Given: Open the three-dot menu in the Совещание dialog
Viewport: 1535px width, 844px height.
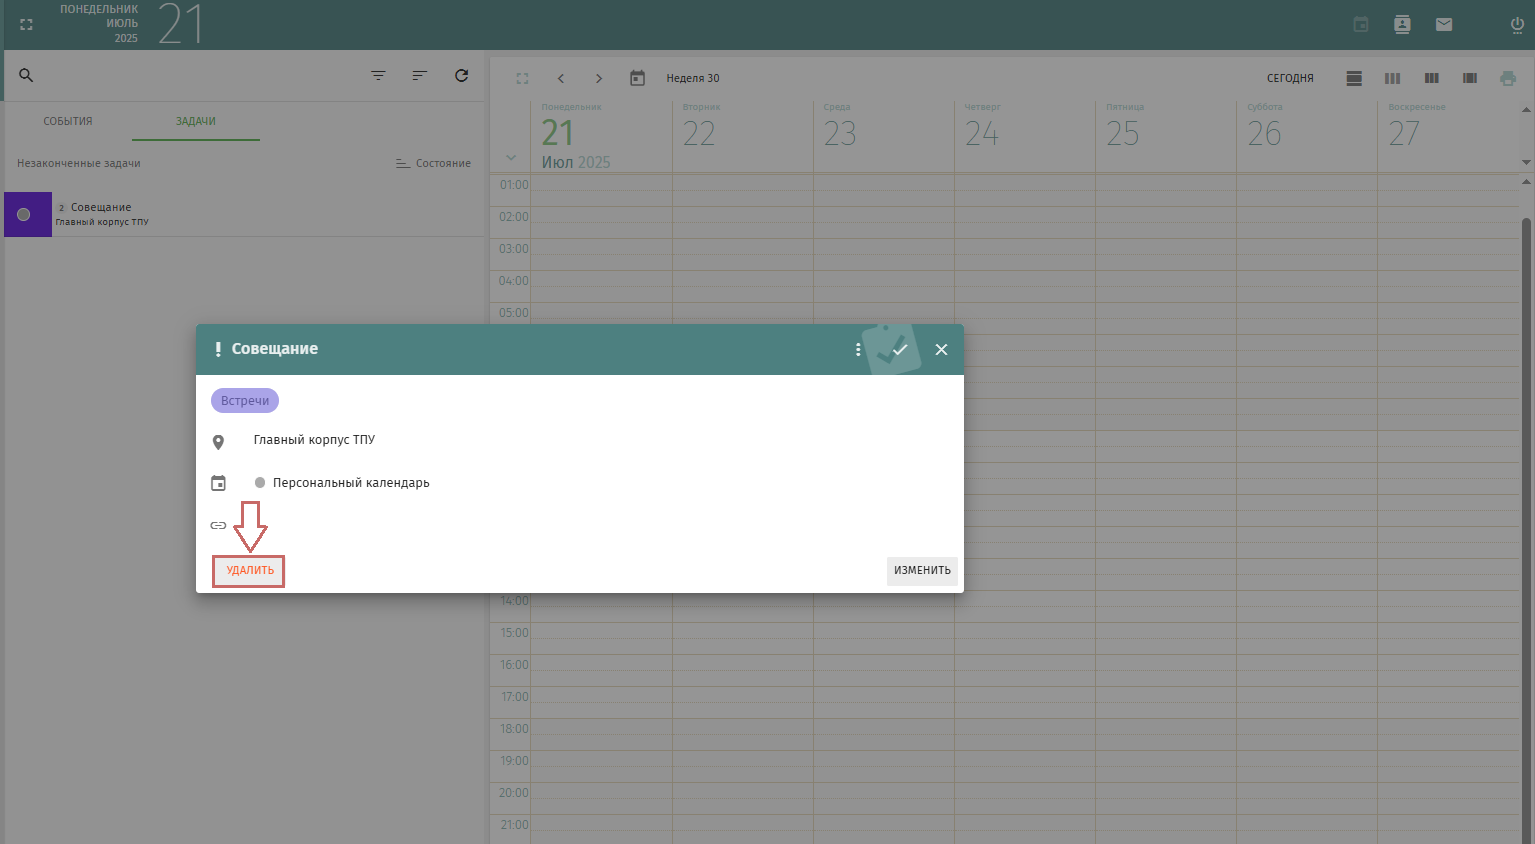Looking at the screenshot, I should (x=858, y=349).
